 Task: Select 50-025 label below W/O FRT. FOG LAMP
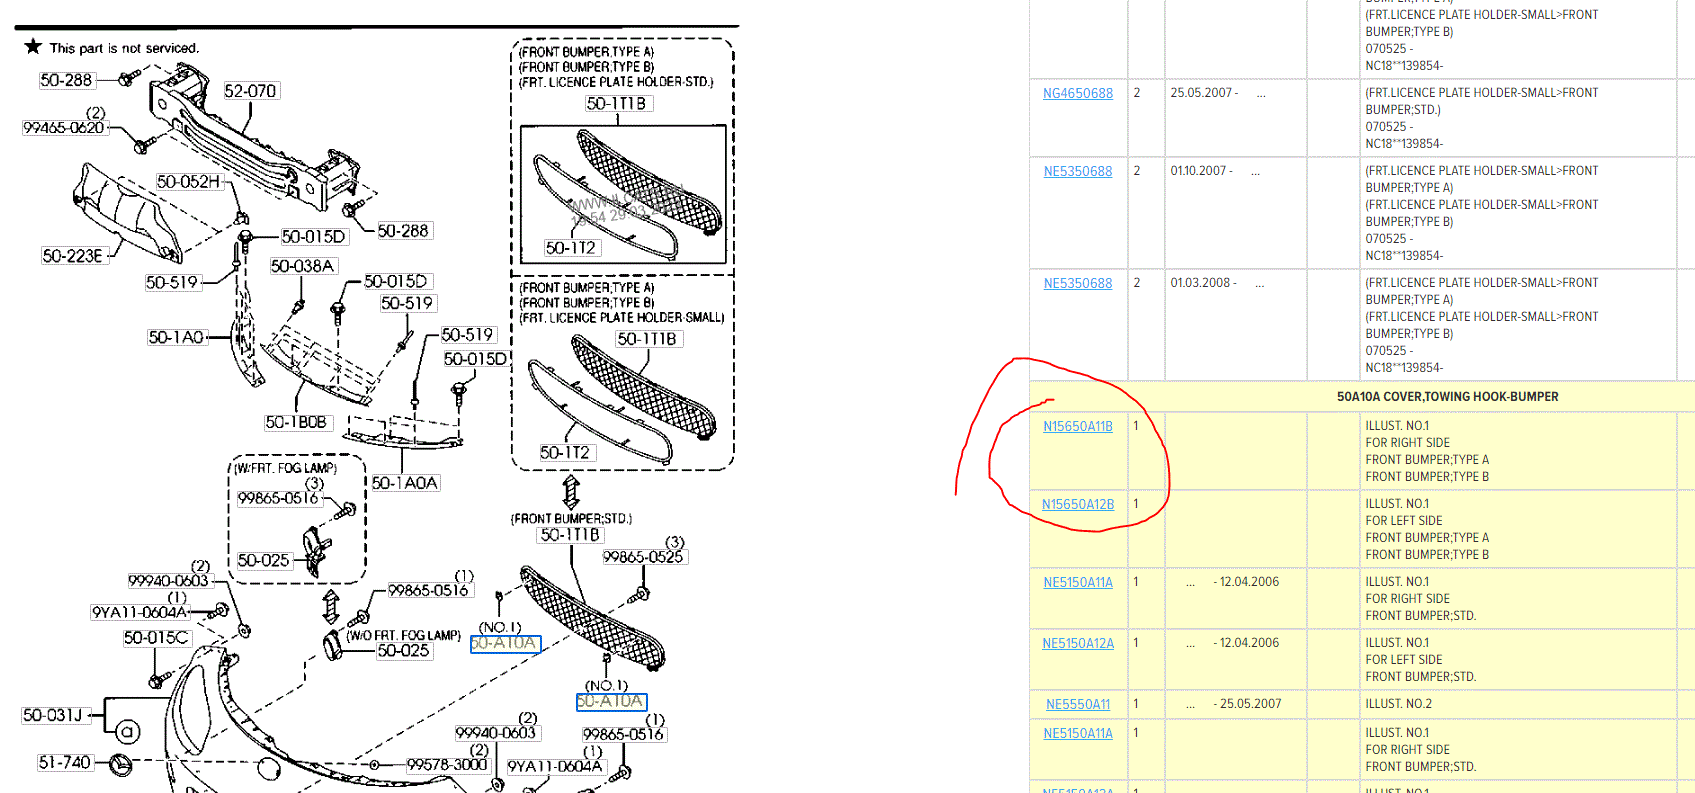pyautogui.click(x=404, y=651)
